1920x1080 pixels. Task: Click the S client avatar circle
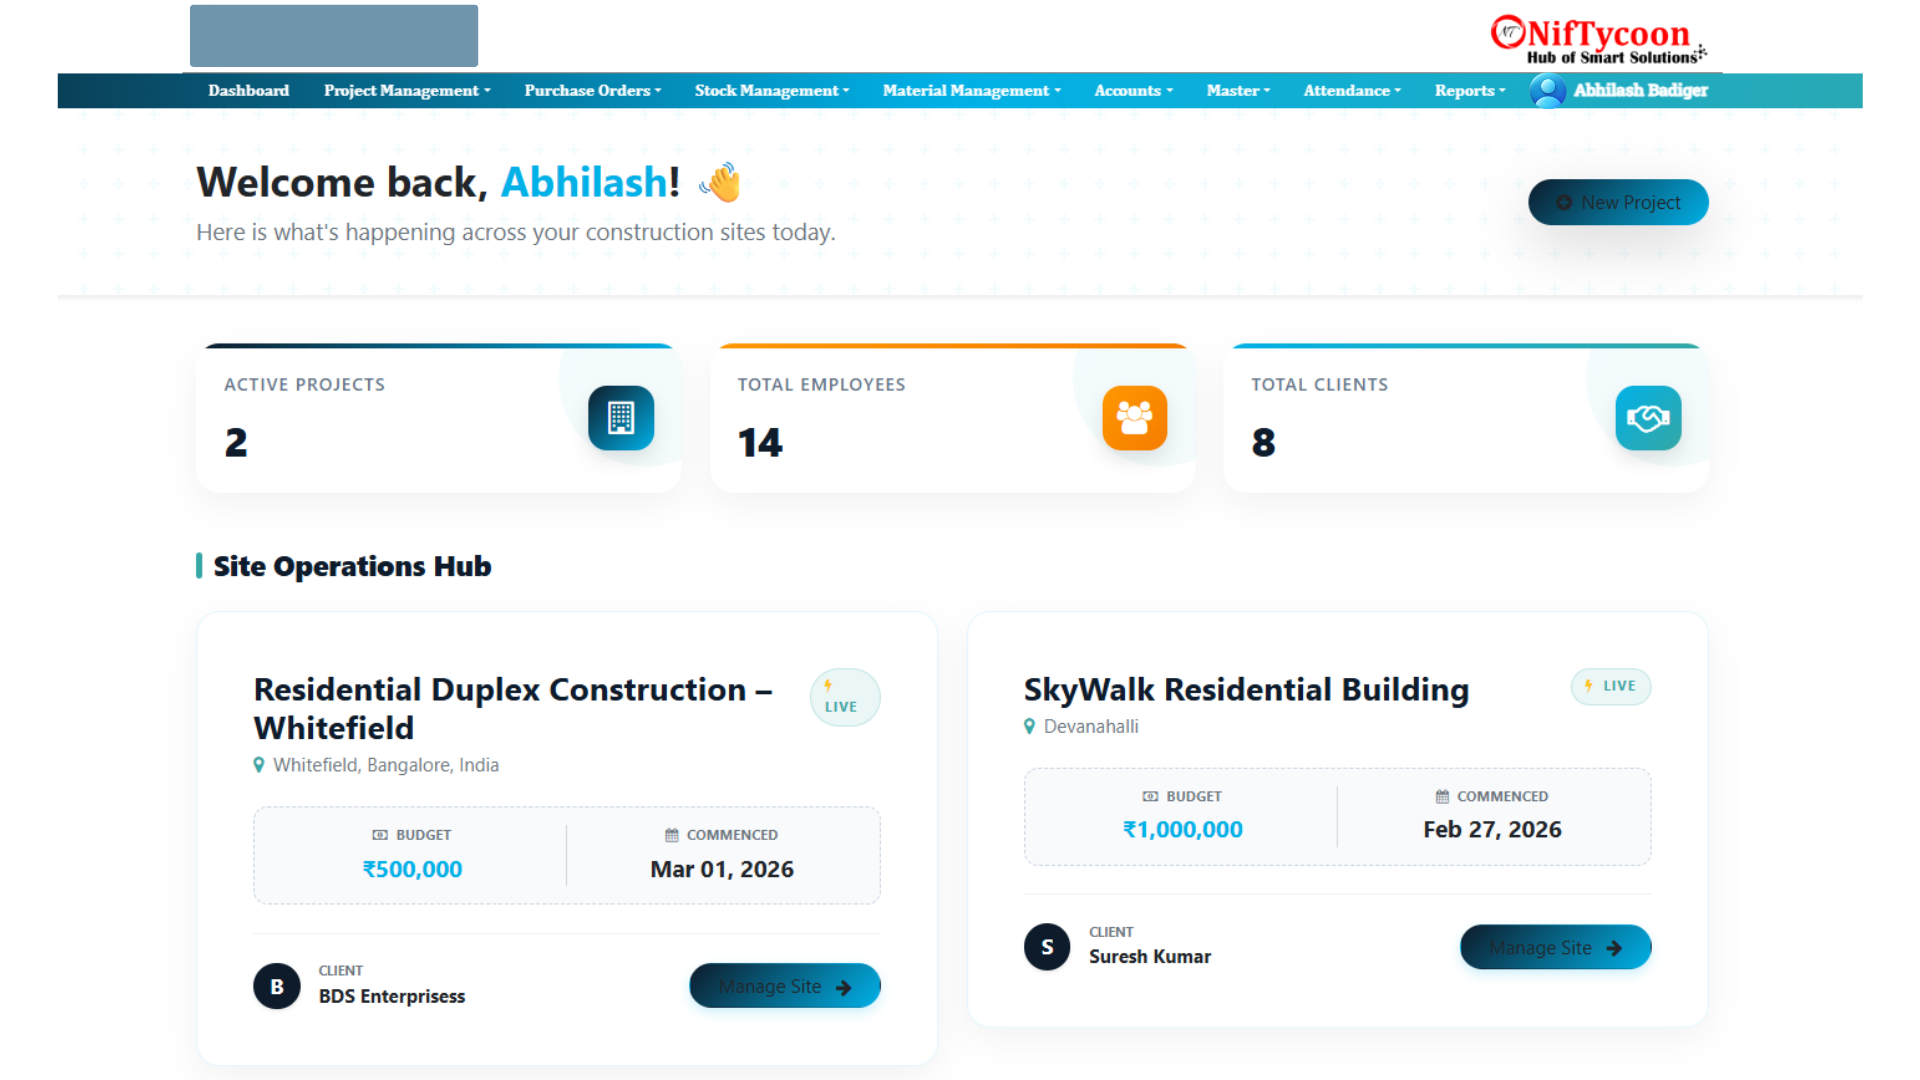1047,947
